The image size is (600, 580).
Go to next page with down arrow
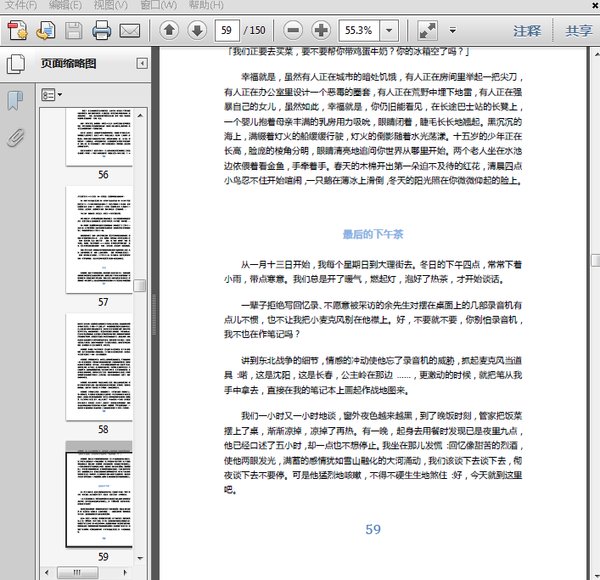click(197, 30)
